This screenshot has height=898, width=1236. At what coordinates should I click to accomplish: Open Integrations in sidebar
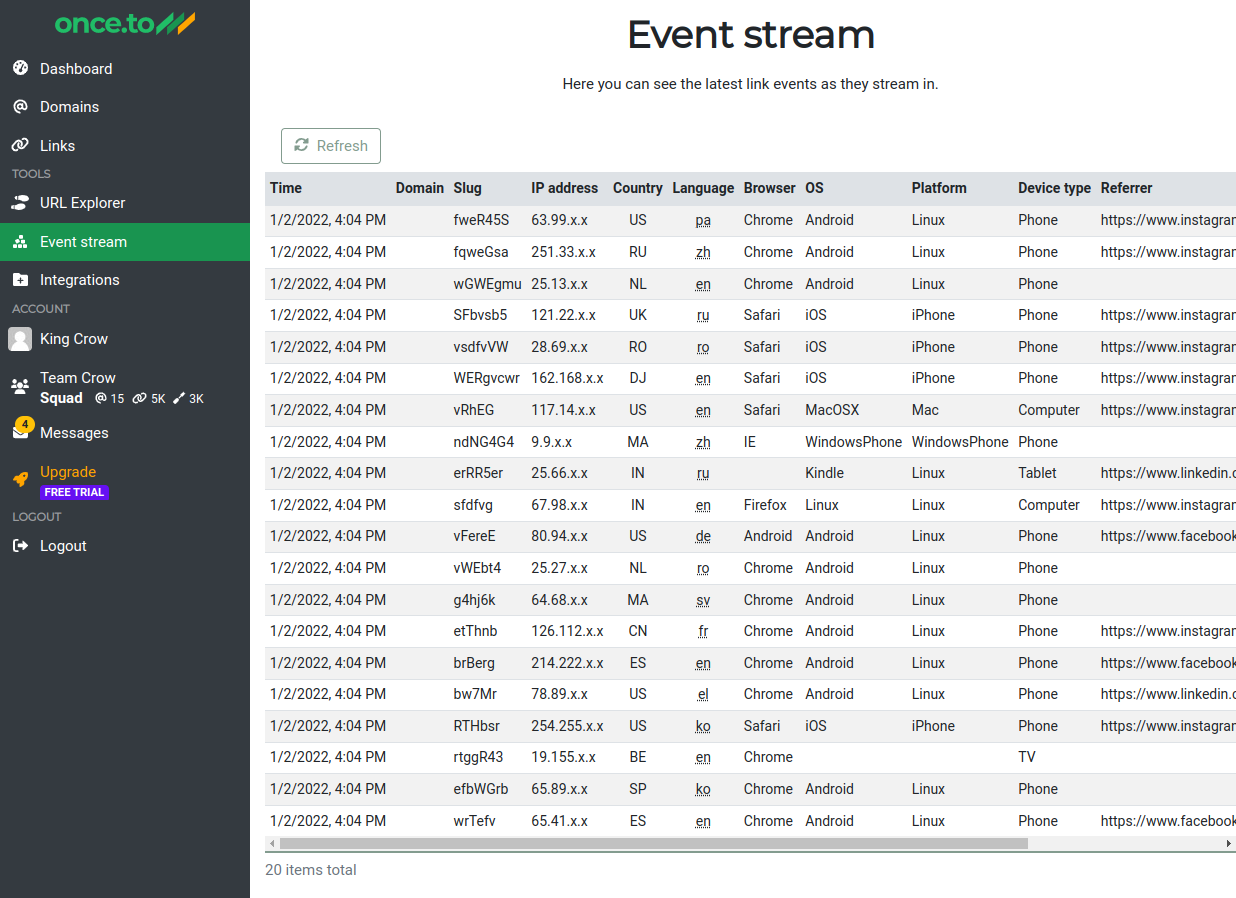(125, 280)
